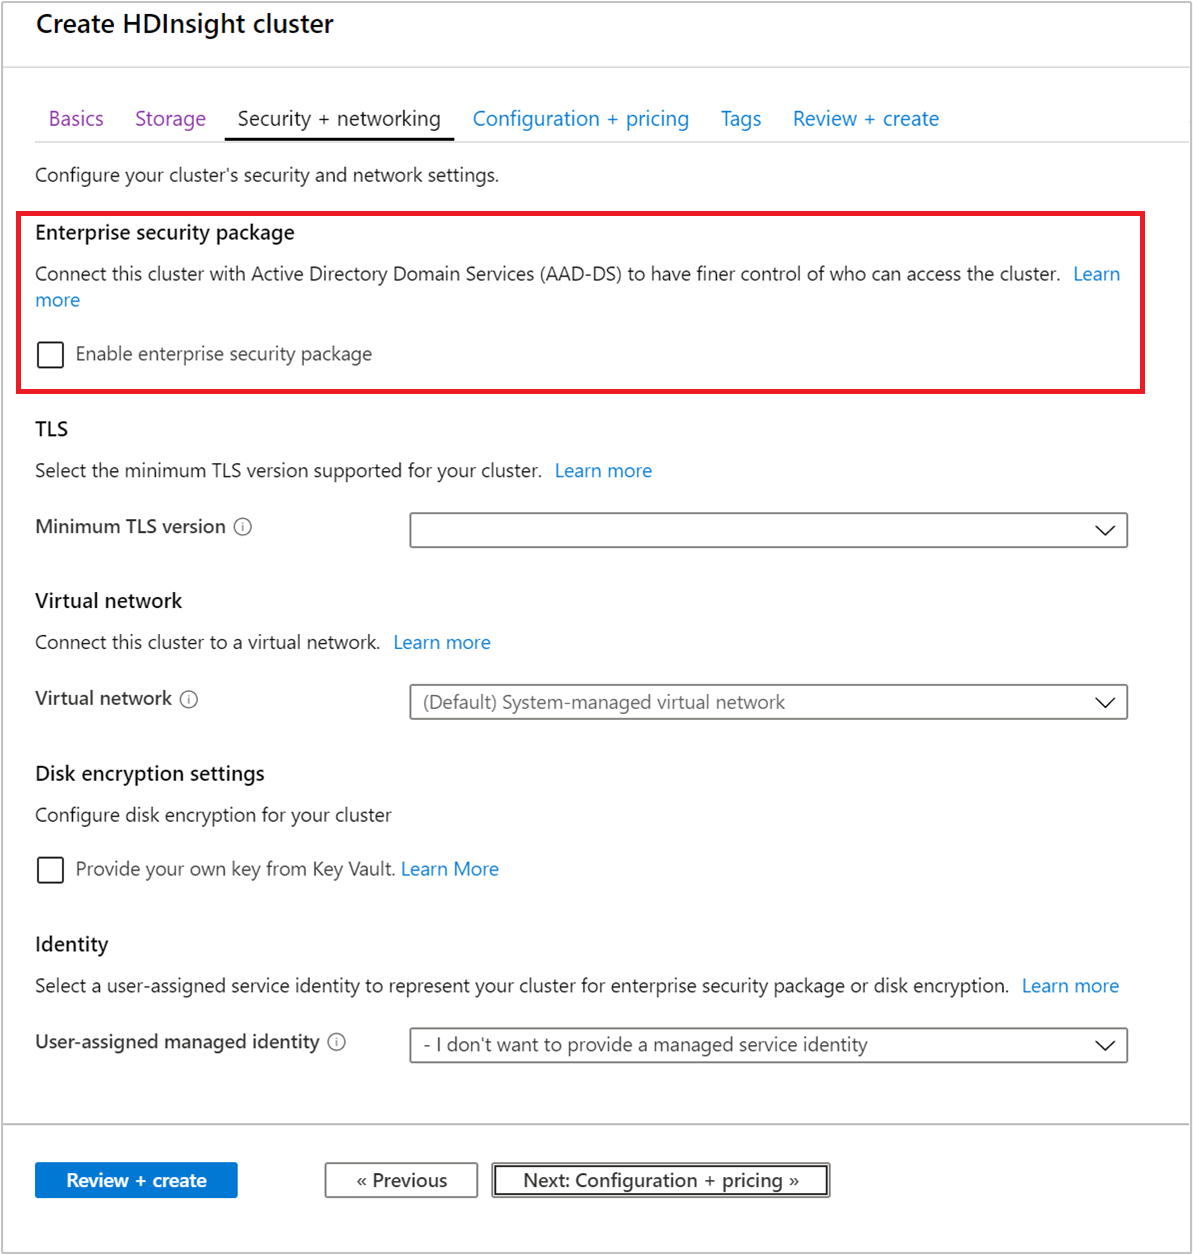Open the Review + create tab
1193x1255 pixels.
(865, 118)
